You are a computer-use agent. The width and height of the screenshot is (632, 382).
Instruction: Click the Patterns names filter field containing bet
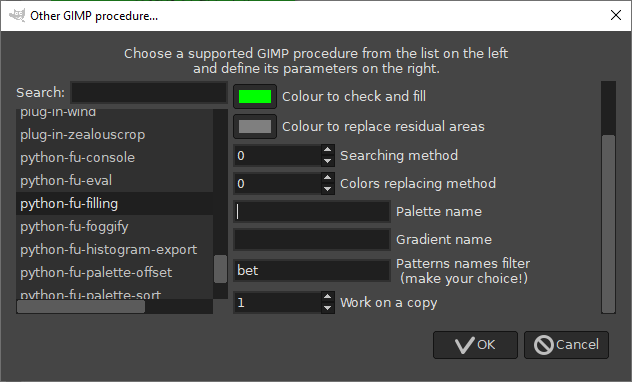tap(312, 270)
